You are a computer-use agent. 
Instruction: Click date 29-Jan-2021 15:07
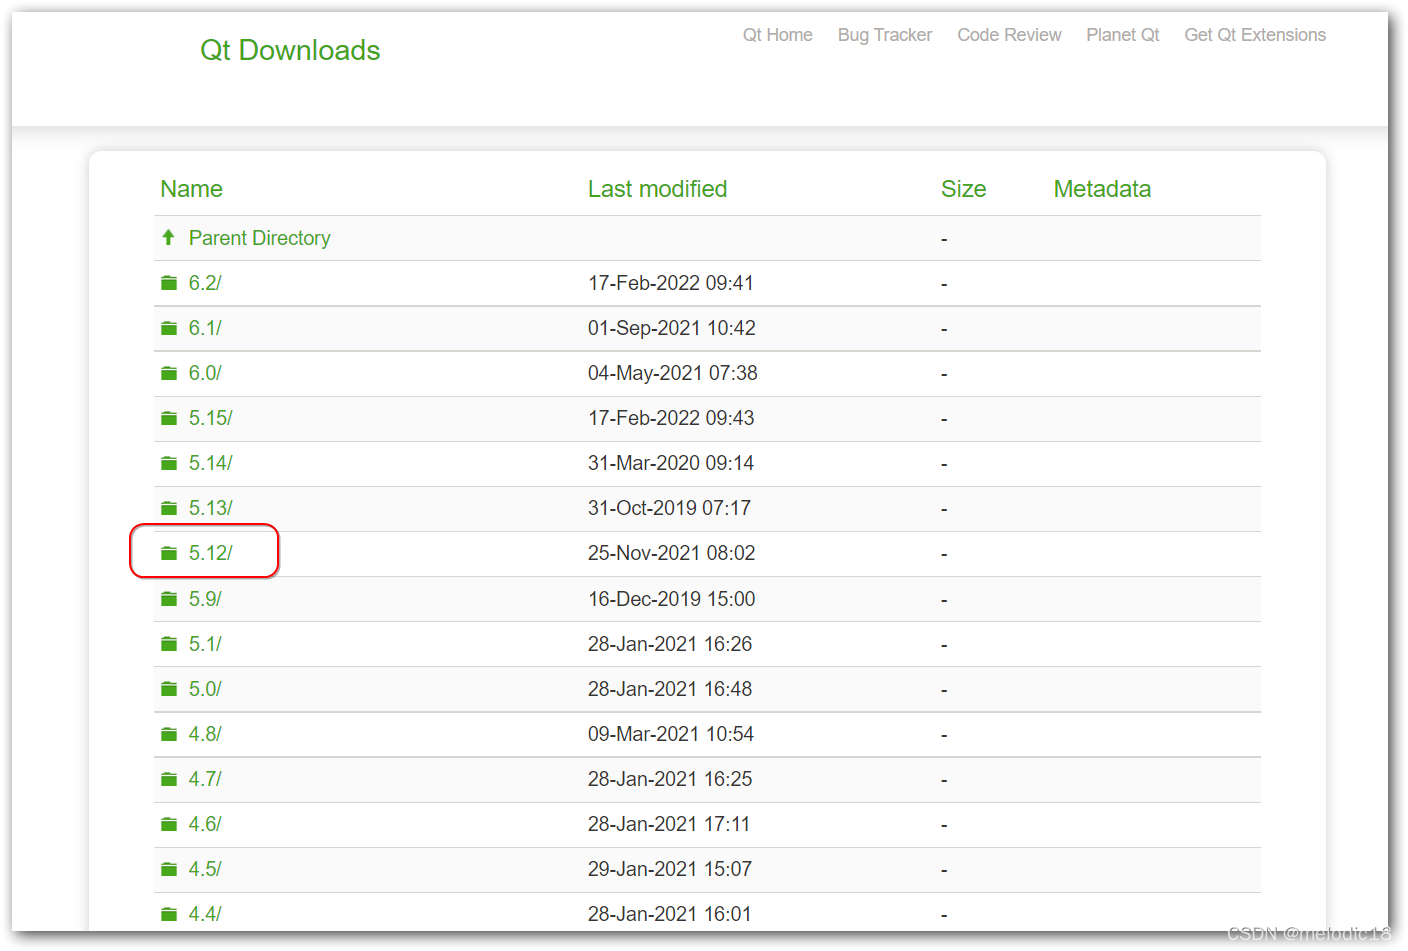670,869
